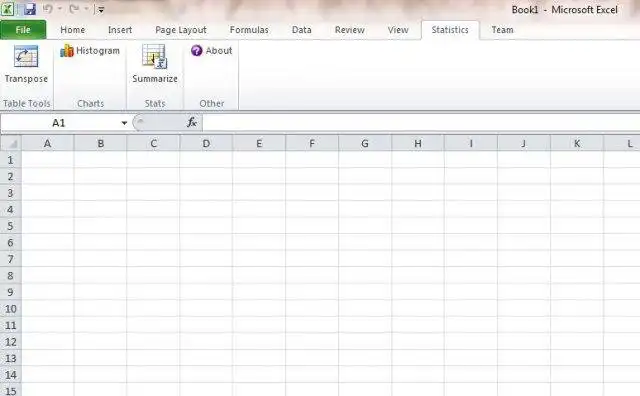Select the Statistics ribbon tab
The height and width of the screenshot is (396, 640).
[x=450, y=30]
